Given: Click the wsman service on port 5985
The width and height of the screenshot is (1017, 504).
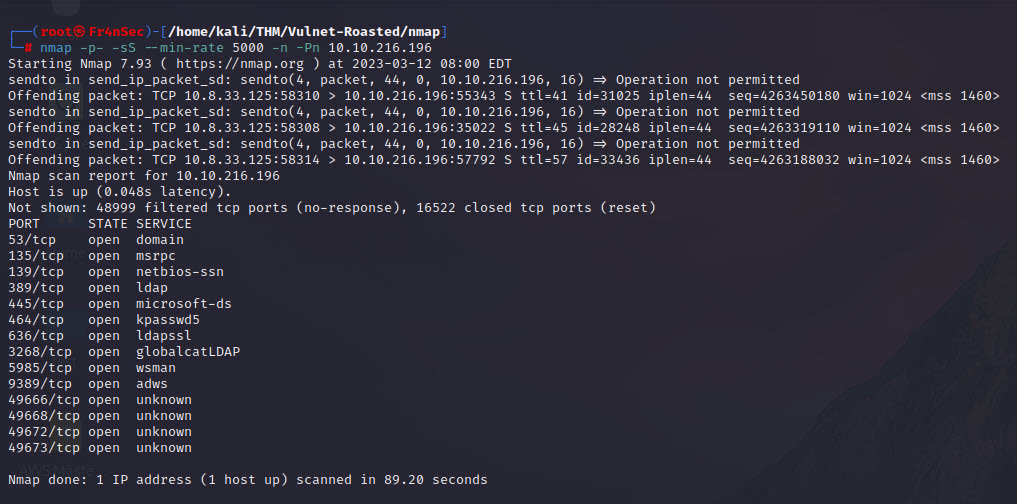Looking at the screenshot, I should [x=156, y=368].
